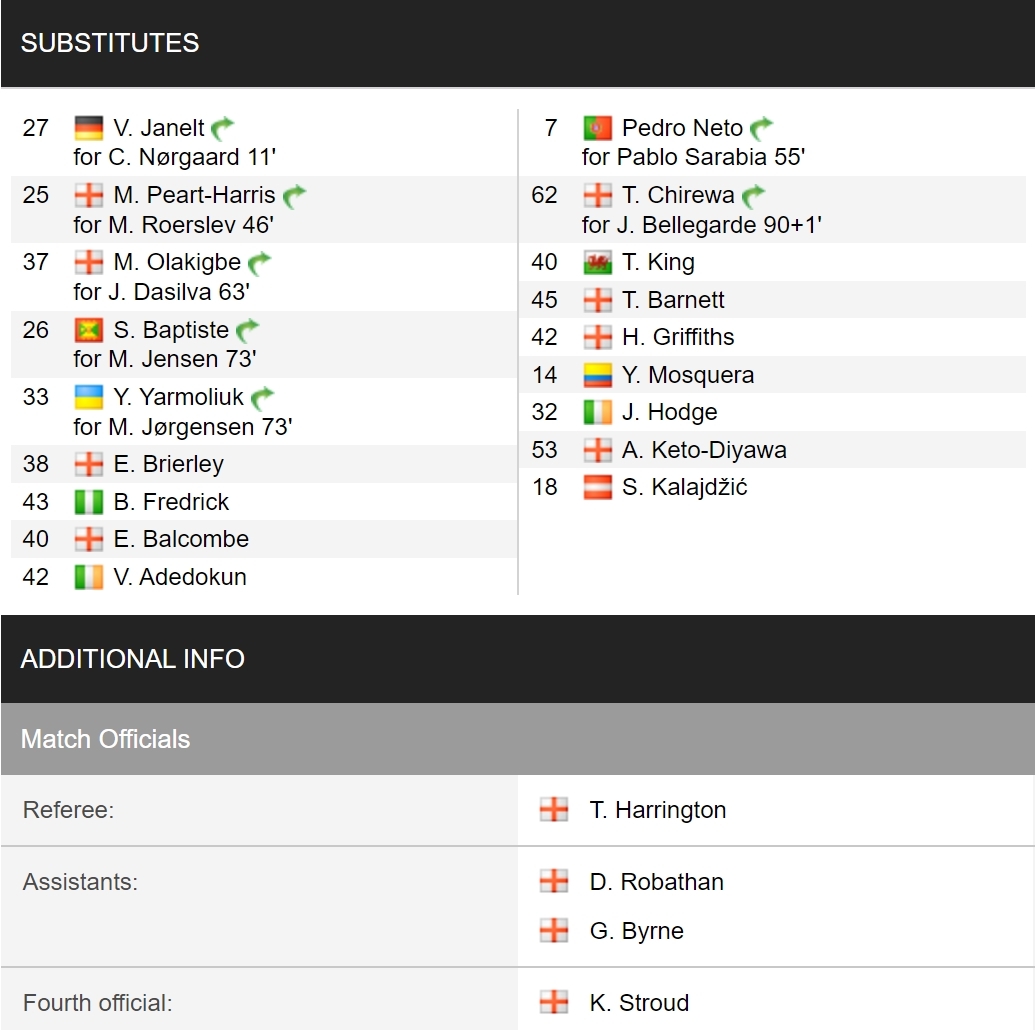Click the substitution arrow beside T. Chirewa
The height and width of the screenshot is (1030, 1035).
click(753, 195)
